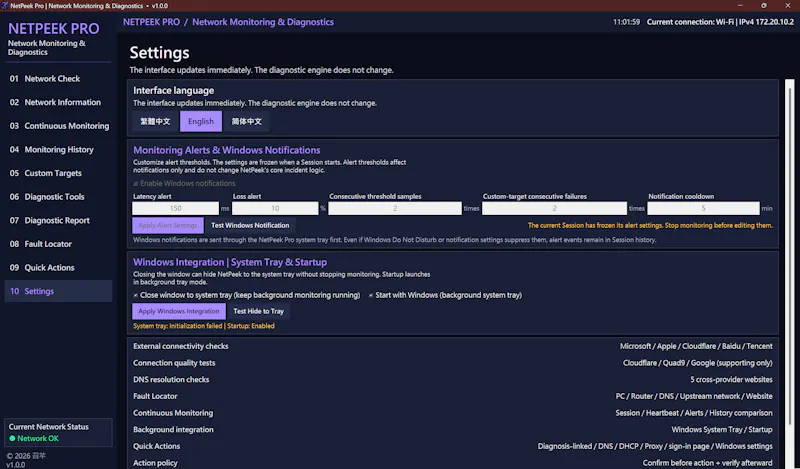Switch interface language to 简体中文
This screenshot has height=469, width=800.
click(246, 121)
